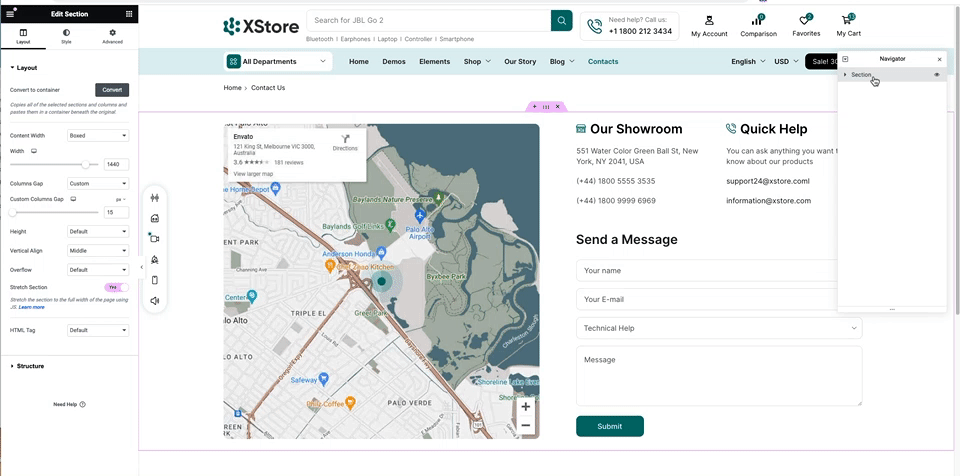Screen dimensions: 960x476
Task: Switch to Style tab
Action: click(x=66, y=37)
